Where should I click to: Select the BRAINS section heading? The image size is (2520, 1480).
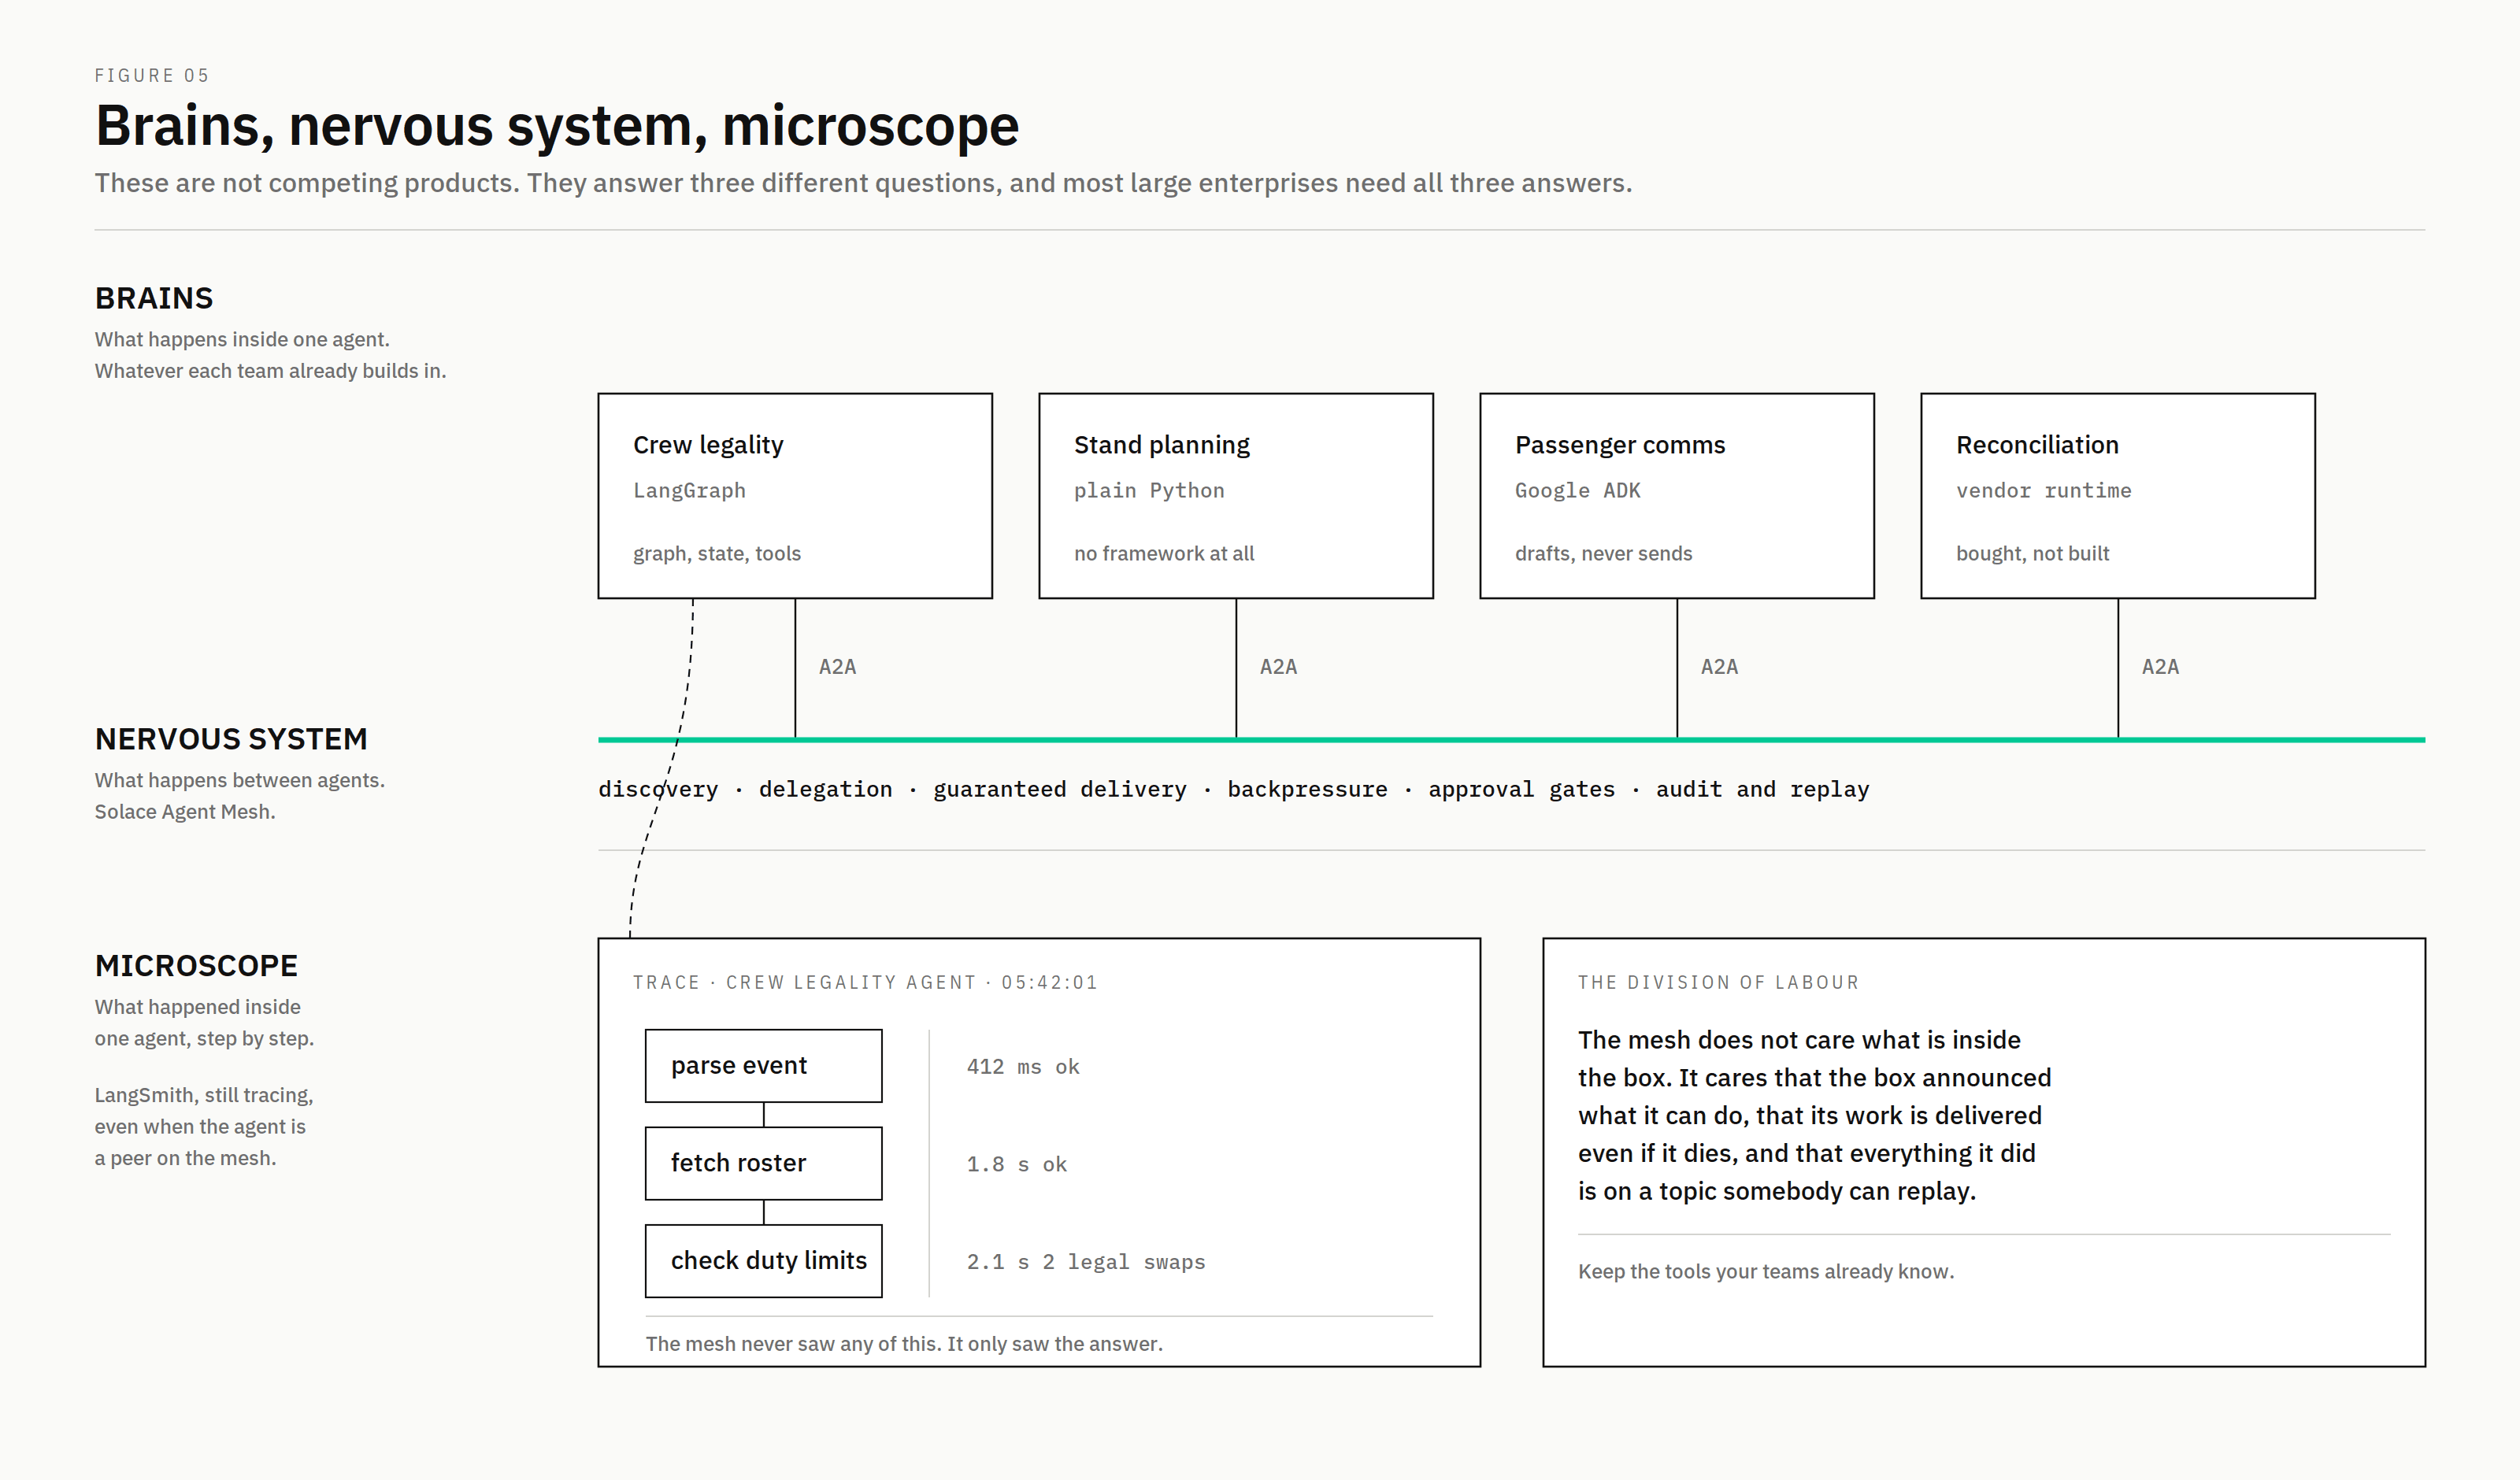(x=154, y=298)
